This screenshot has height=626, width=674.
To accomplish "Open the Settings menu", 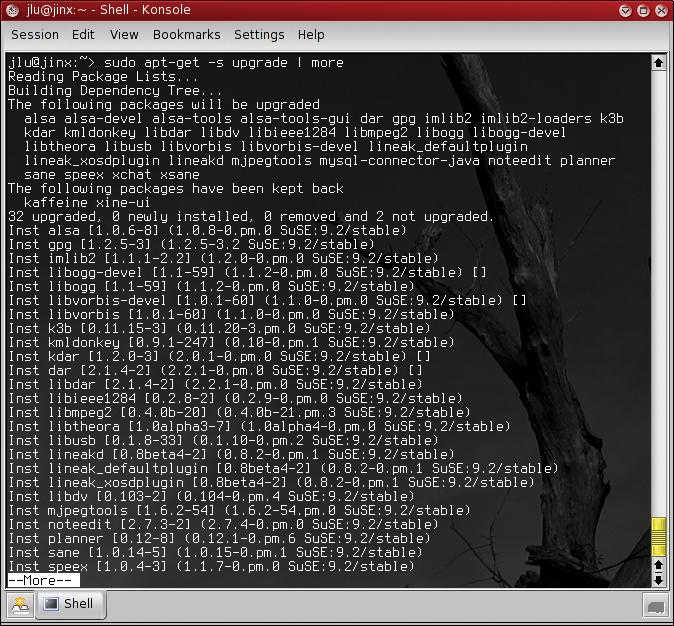I will [x=259, y=34].
